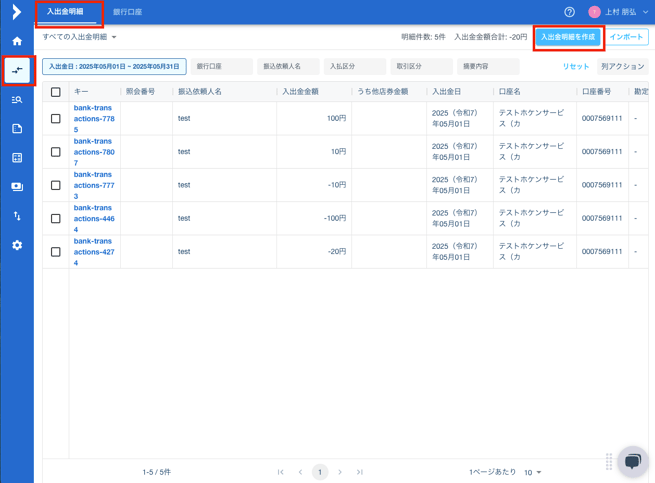This screenshot has height=483, width=655.
Task: Open the help question mark icon
Action: tap(569, 12)
